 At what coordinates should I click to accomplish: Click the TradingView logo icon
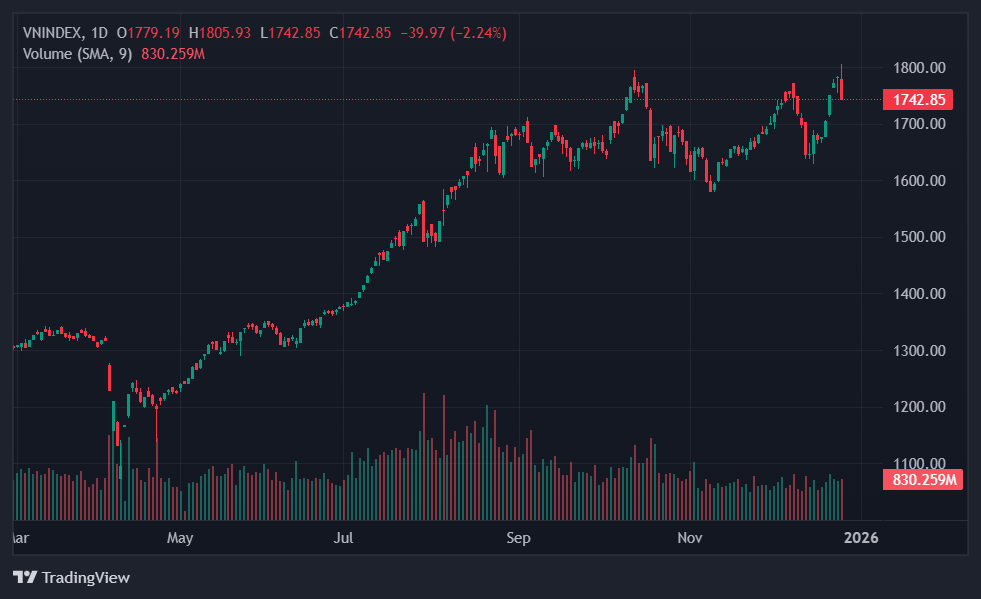click(x=24, y=577)
